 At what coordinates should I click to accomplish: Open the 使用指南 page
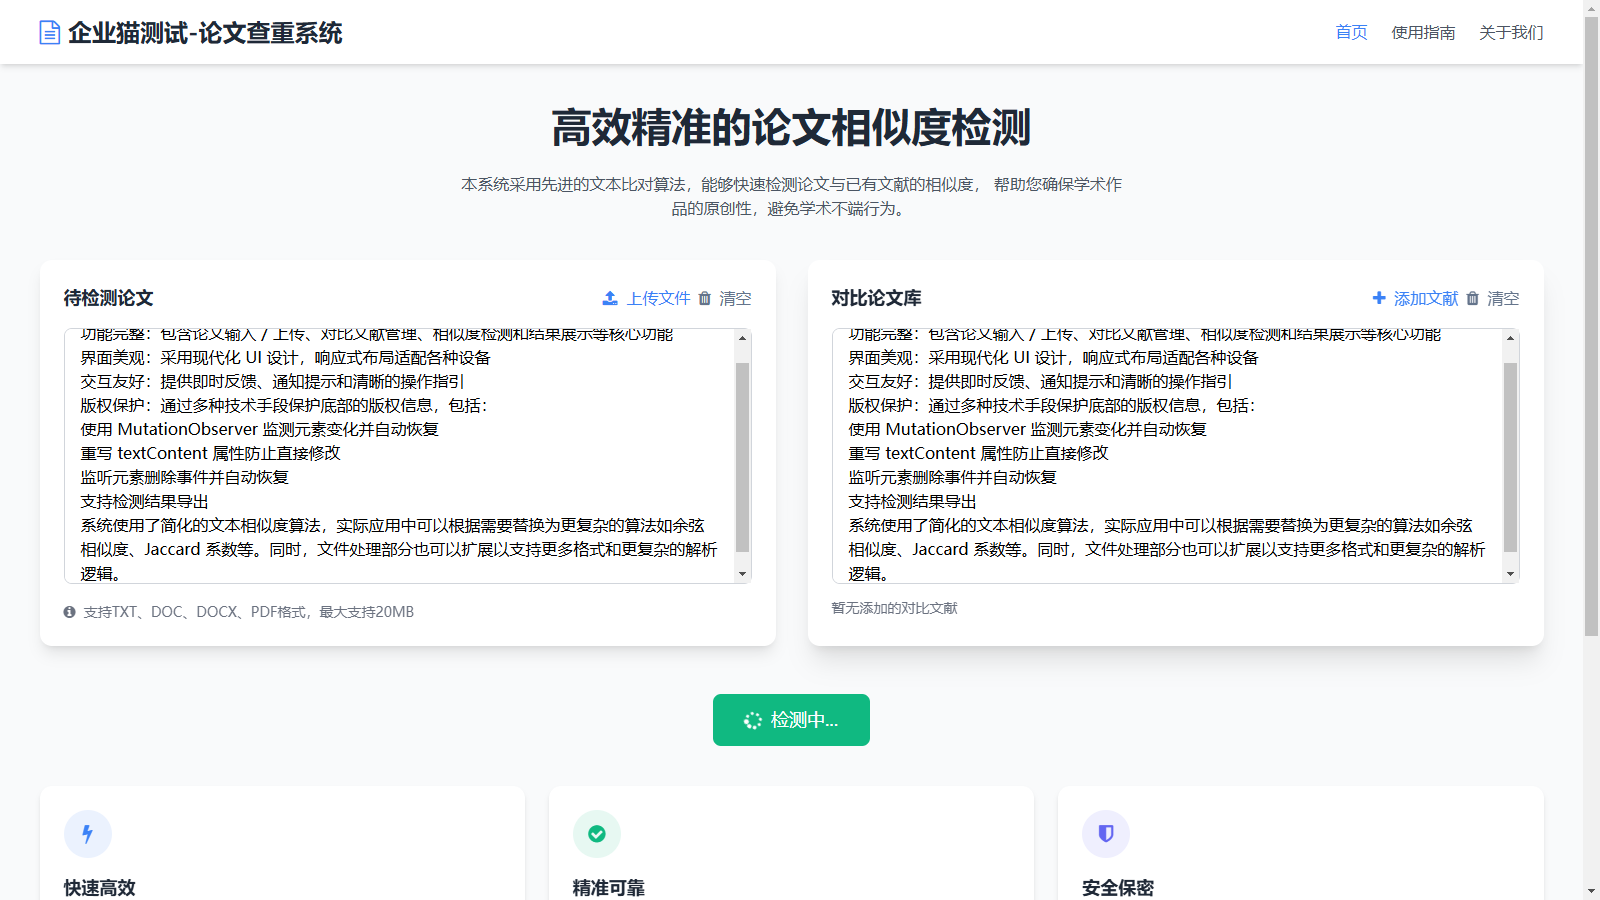(1423, 31)
